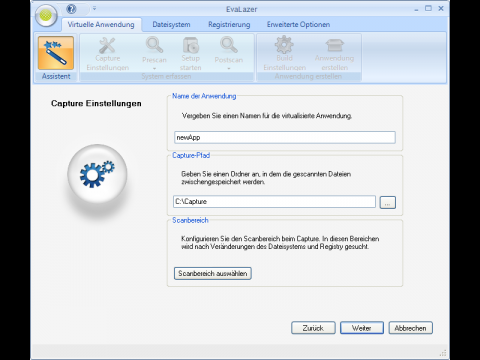Cancel with Abbrechen button

pos(410,328)
